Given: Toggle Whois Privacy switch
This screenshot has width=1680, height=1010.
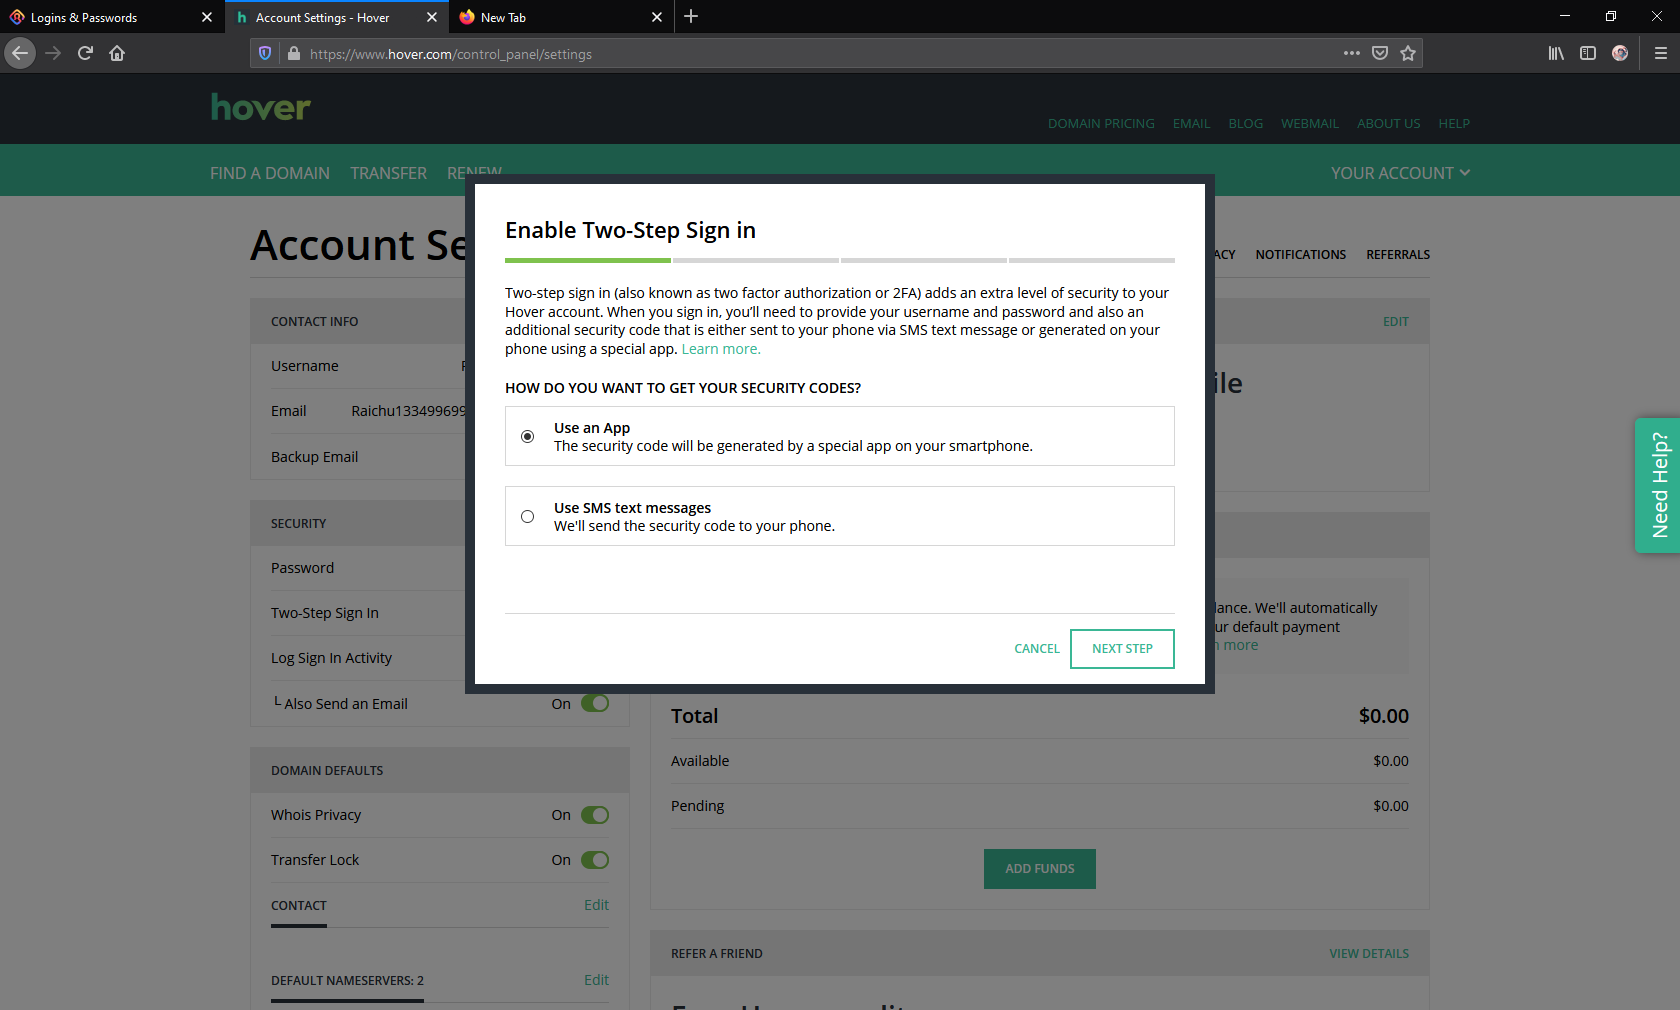Looking at the screenshot, I should pyautogui.click(x=595, y=815).
